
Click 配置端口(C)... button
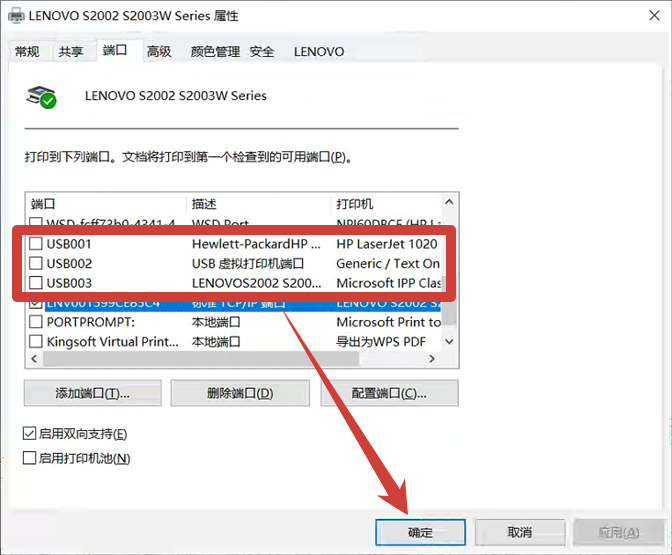point(389,393)
